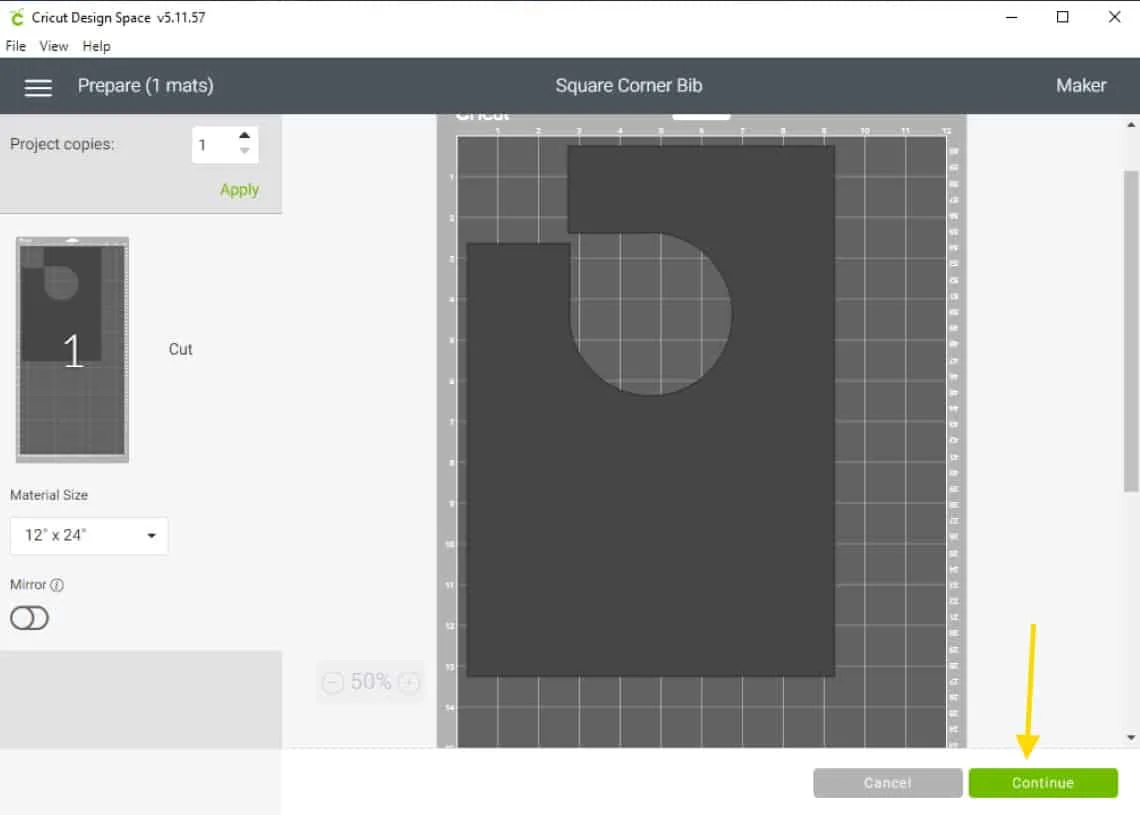This screenshot has width=1140, height=815.
Task: Toggle the Mirror switch
Action: (29, 618)
